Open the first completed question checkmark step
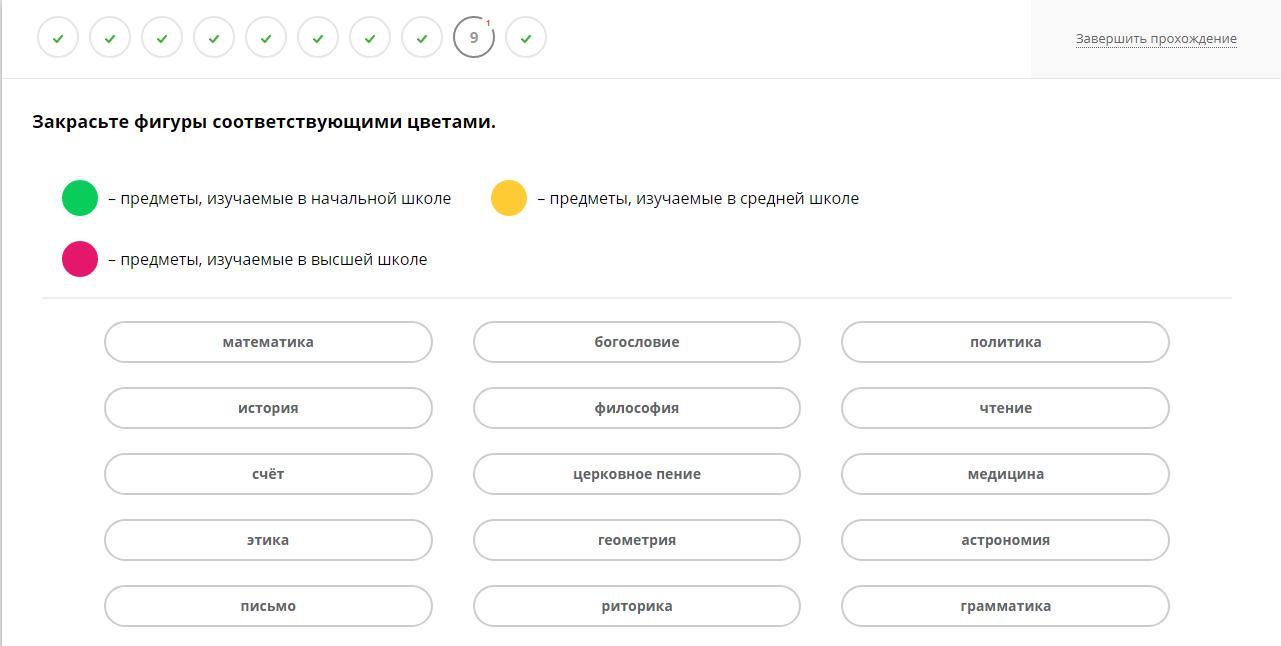The image size is (1281, 646). [58, 38]
